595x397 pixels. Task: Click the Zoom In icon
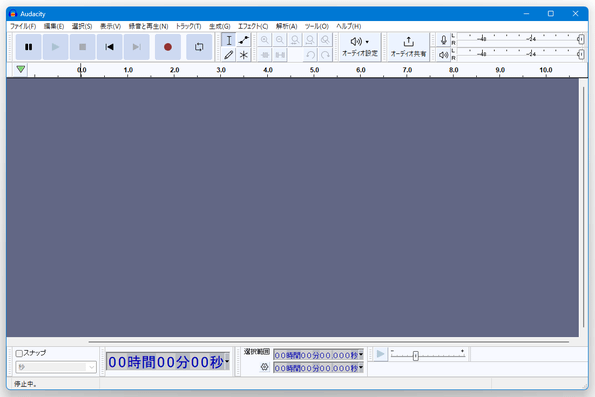click(264, 40)
